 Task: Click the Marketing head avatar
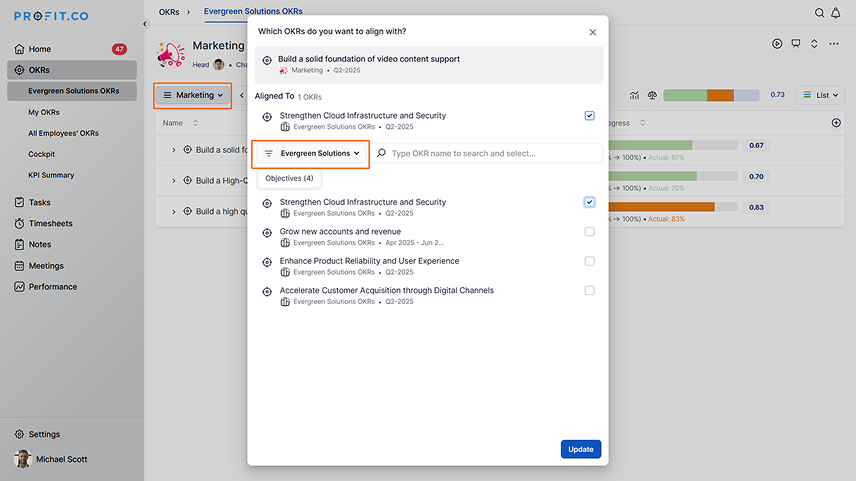click(219, 64)
